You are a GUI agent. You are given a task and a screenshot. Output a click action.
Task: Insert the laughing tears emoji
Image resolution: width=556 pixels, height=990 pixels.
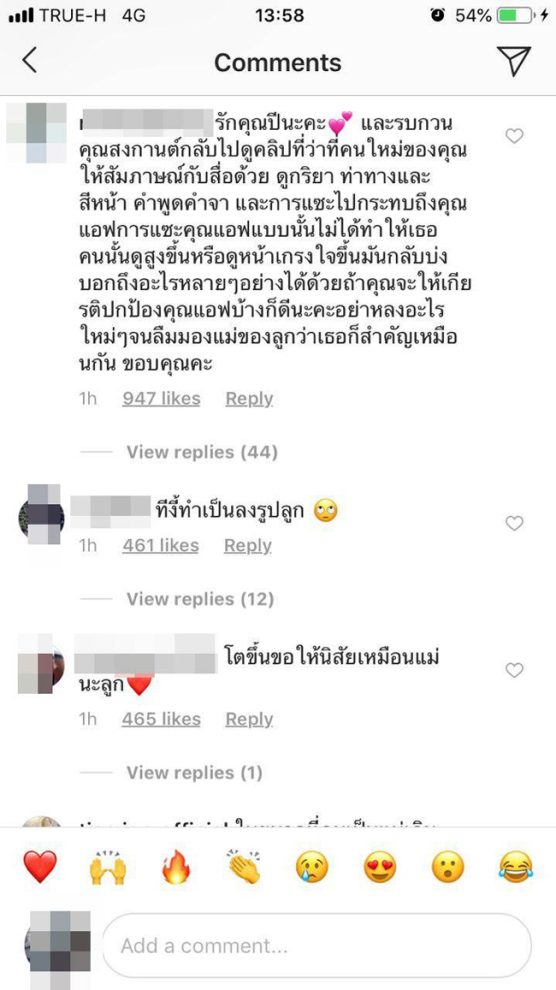point(516,867)
